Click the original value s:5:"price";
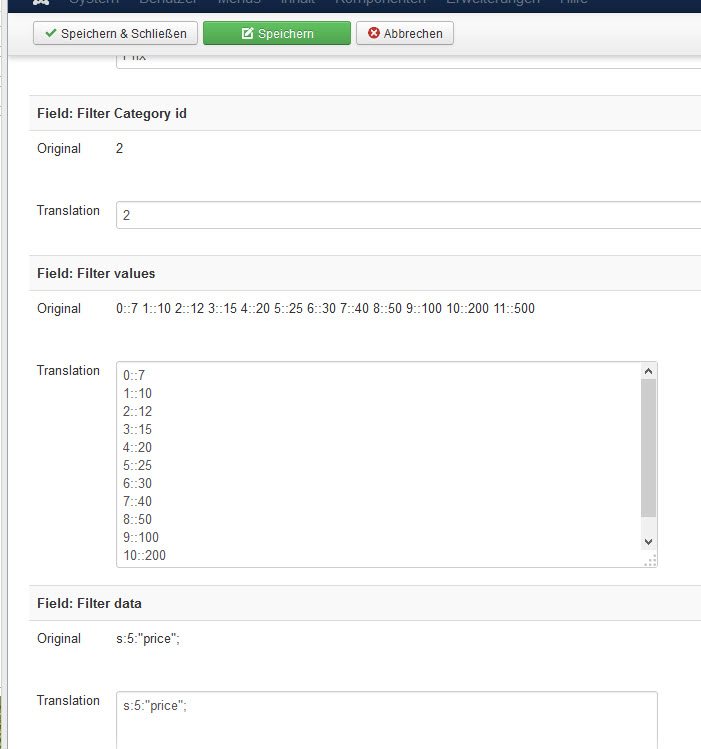Screen dimensions: 701x749 coord(148,639)
